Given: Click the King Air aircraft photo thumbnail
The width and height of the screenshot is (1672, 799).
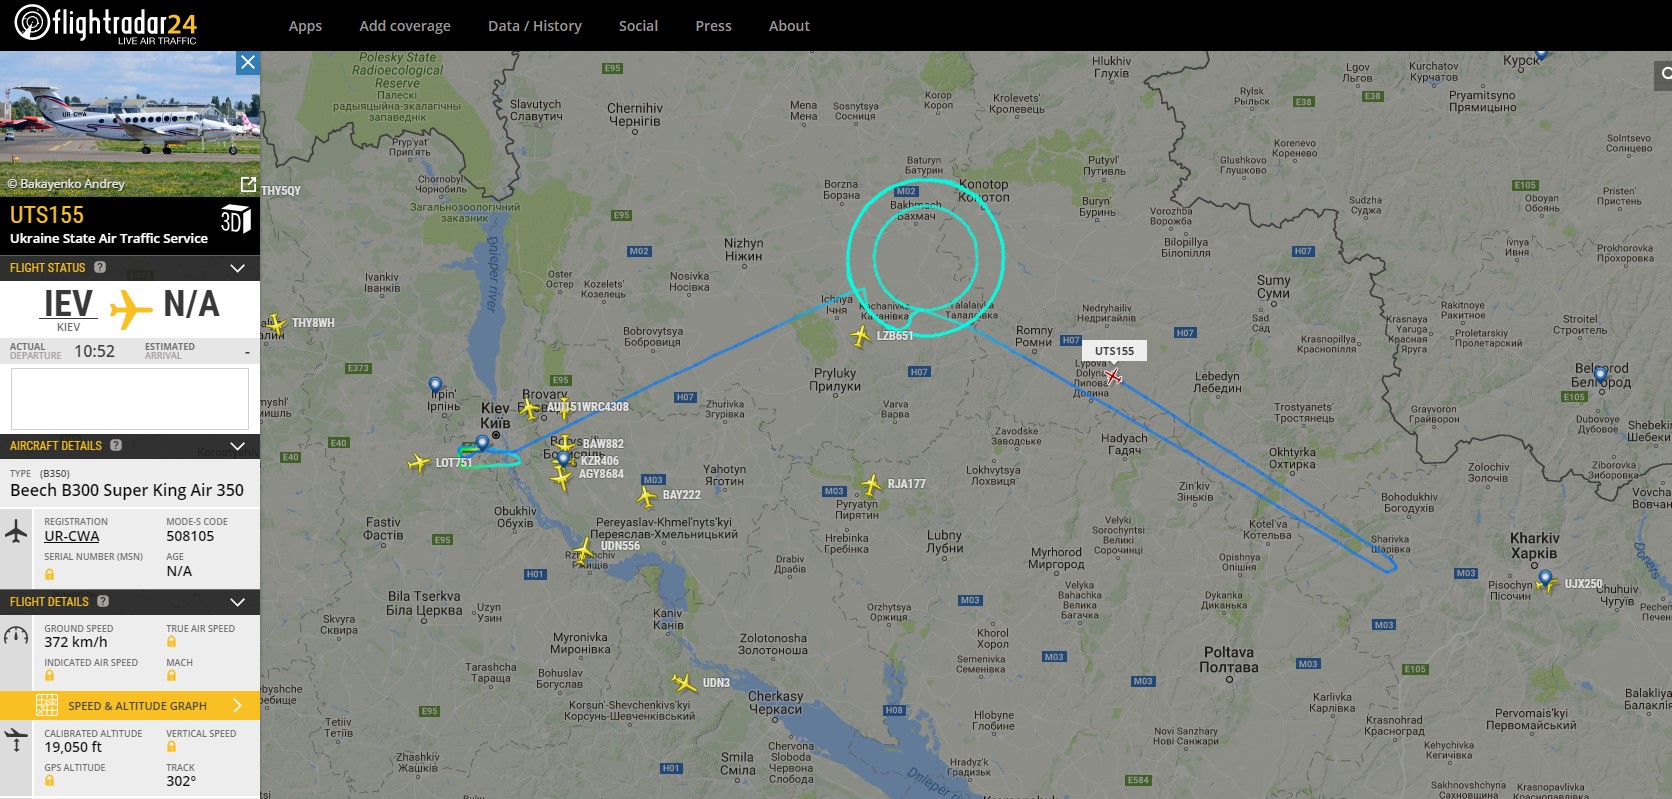Looking at the screenshot, I should [x=130, y=124].
